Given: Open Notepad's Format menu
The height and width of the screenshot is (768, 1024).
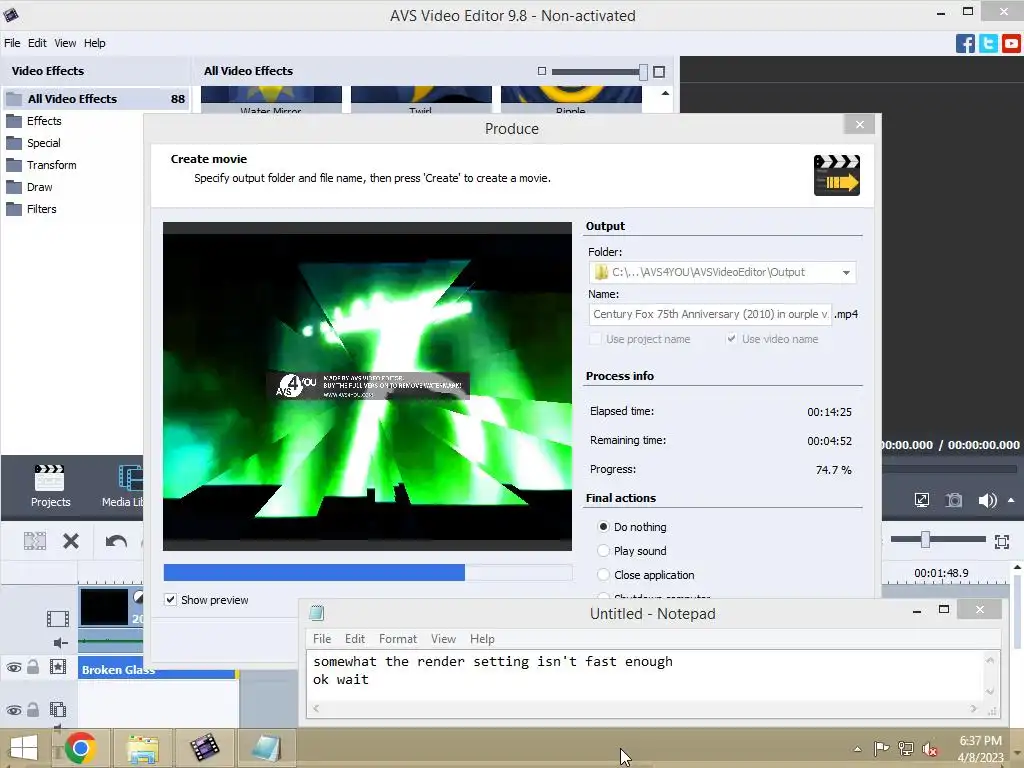Looking at the screenshot, I should coord(398,639).
